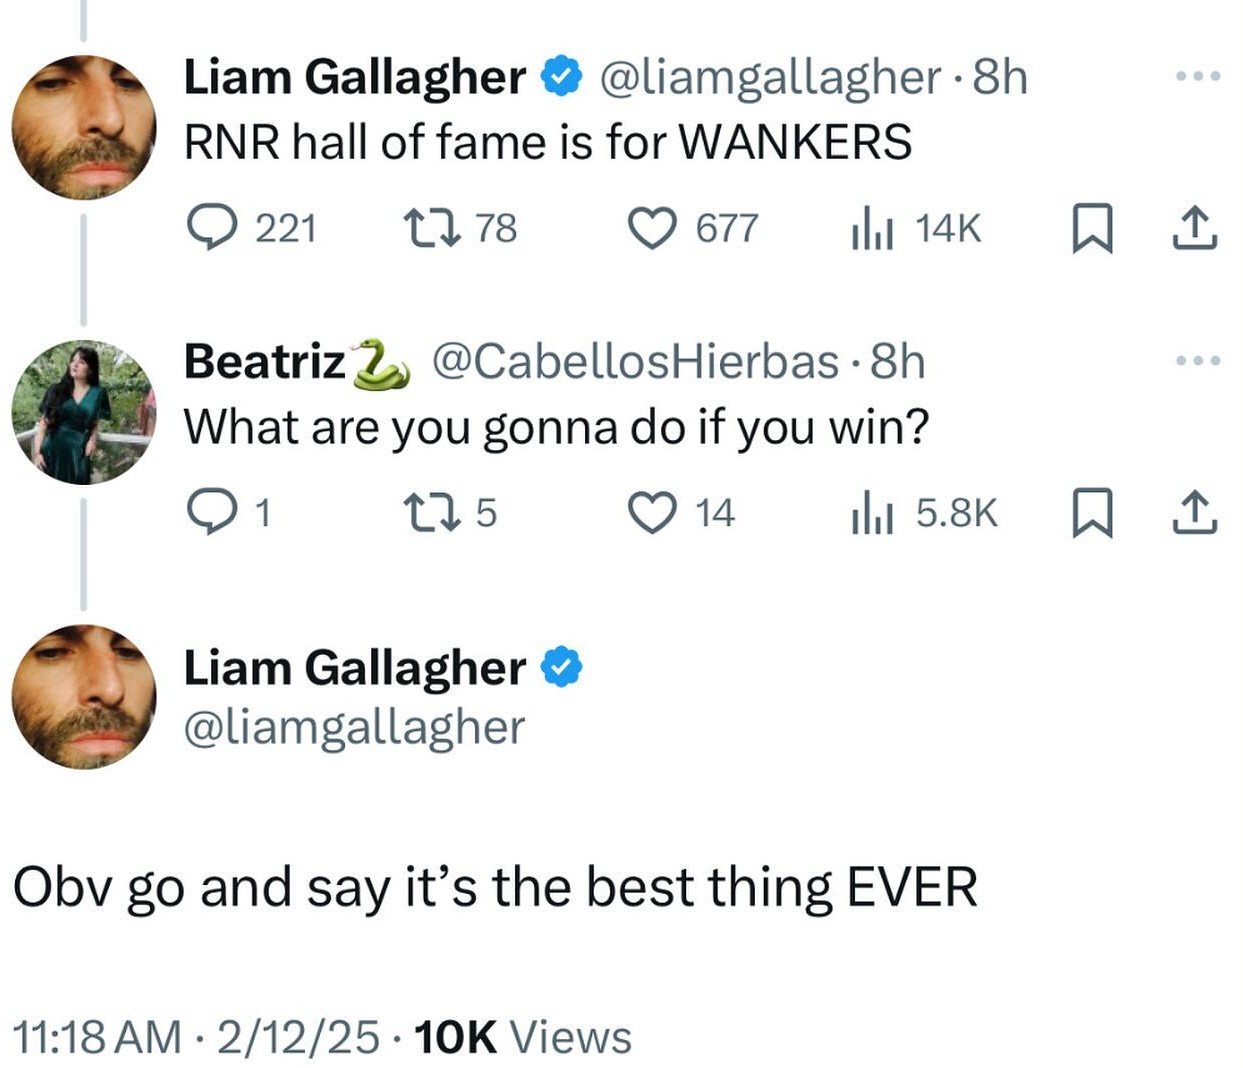Open Beatriz's profile picture

coord(84,412)
